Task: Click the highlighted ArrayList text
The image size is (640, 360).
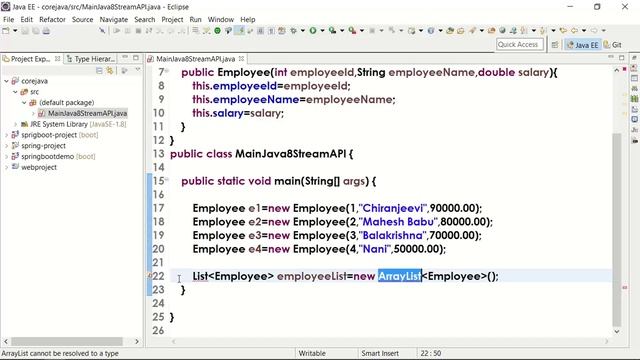Action: coord(399,276)
